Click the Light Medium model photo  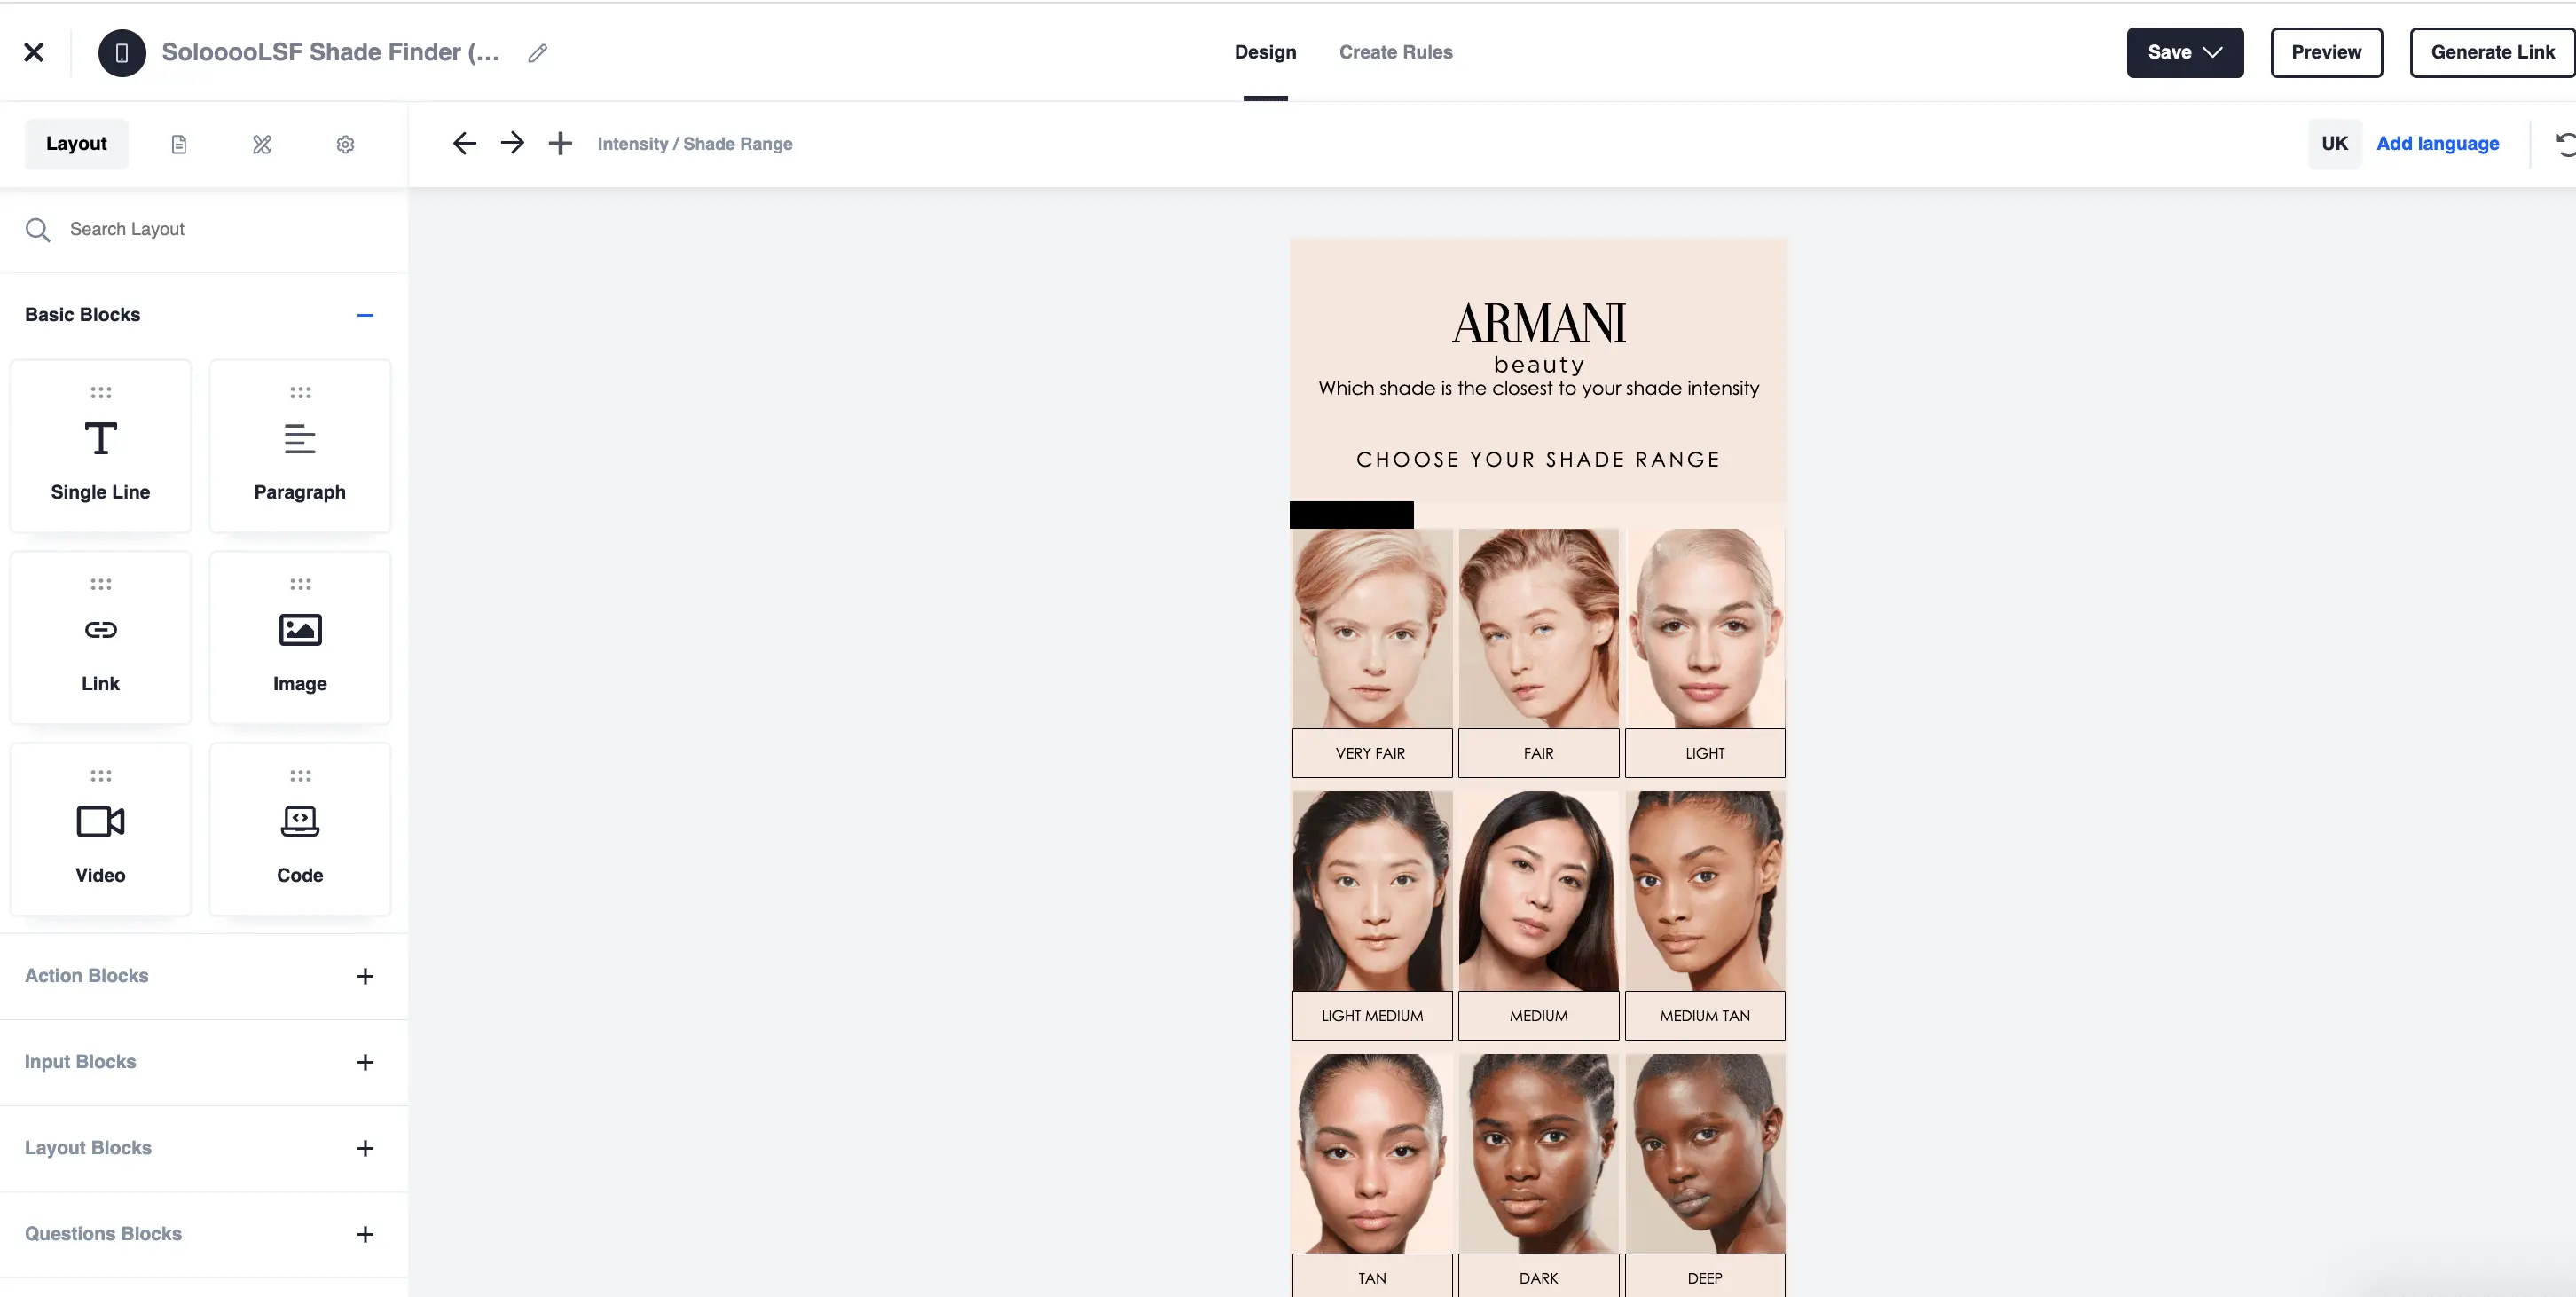pyautogui.click(x=1372, y=891)
